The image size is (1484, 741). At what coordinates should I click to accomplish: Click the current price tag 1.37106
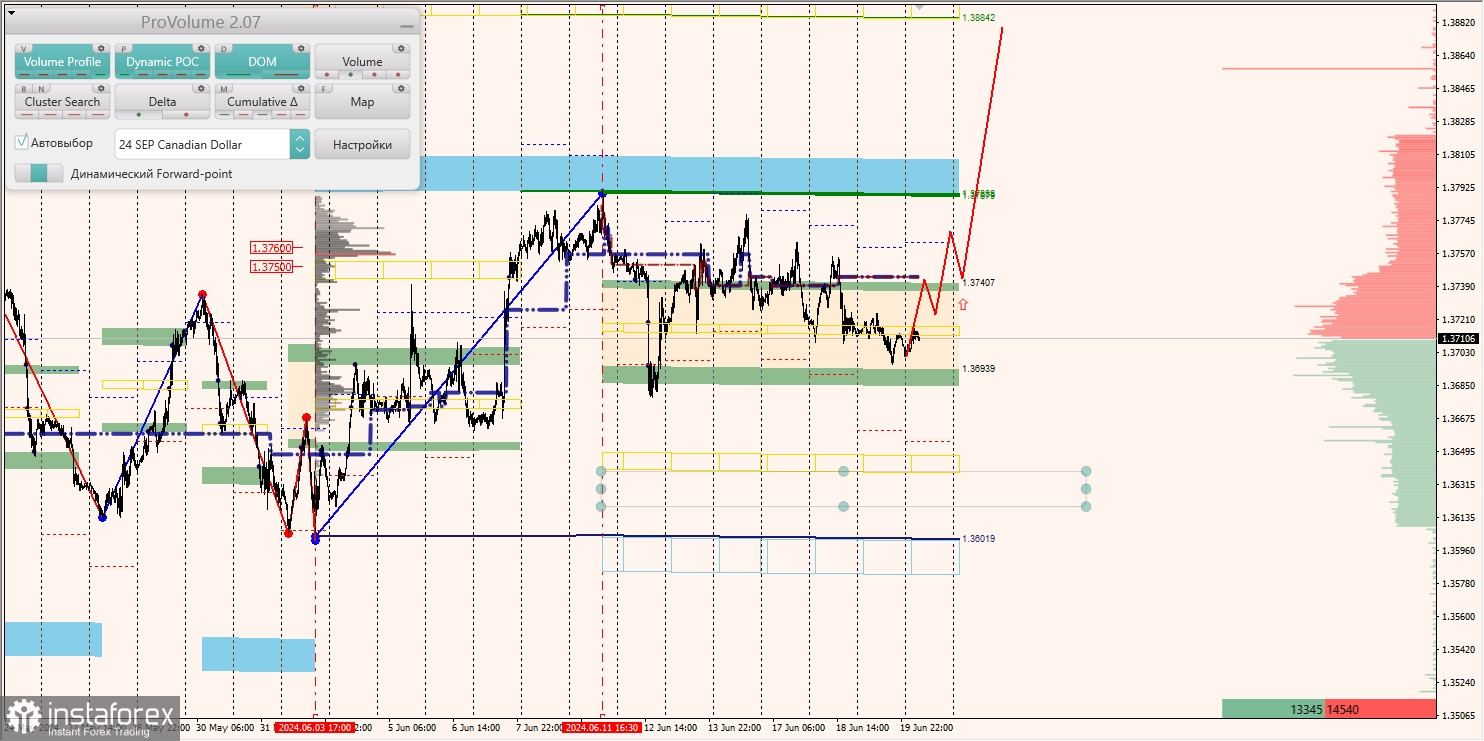click(1460, 339)
